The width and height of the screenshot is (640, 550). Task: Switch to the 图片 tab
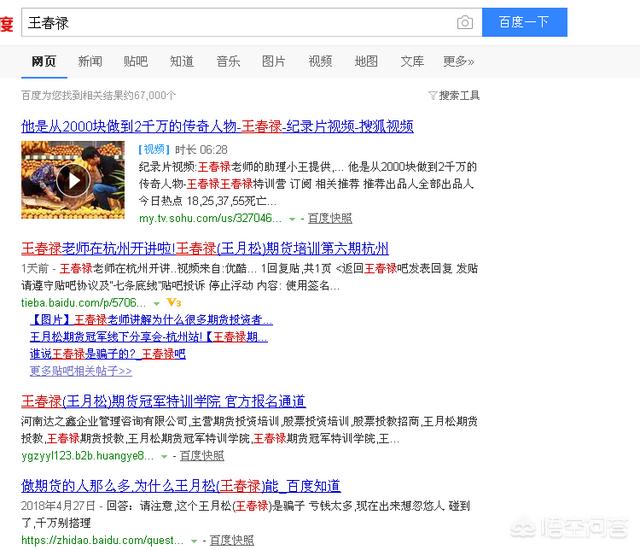coord(273,62)
